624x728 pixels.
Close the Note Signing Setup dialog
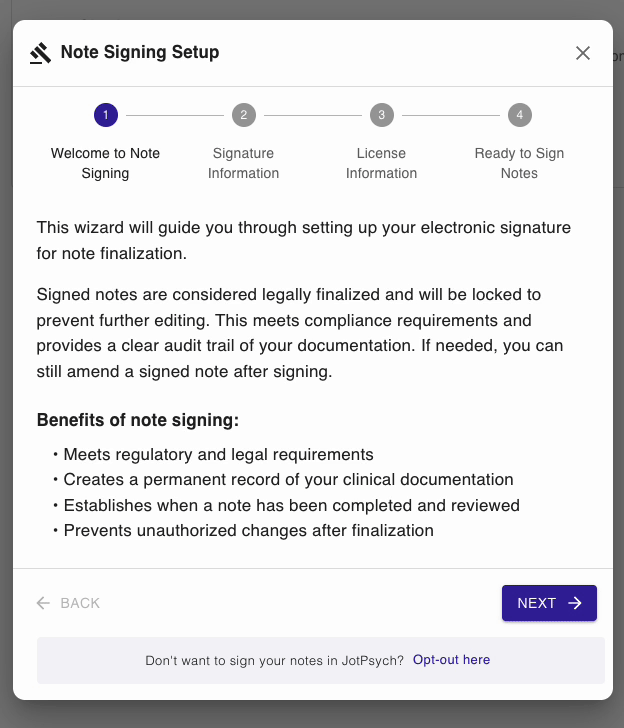(583, 53)
